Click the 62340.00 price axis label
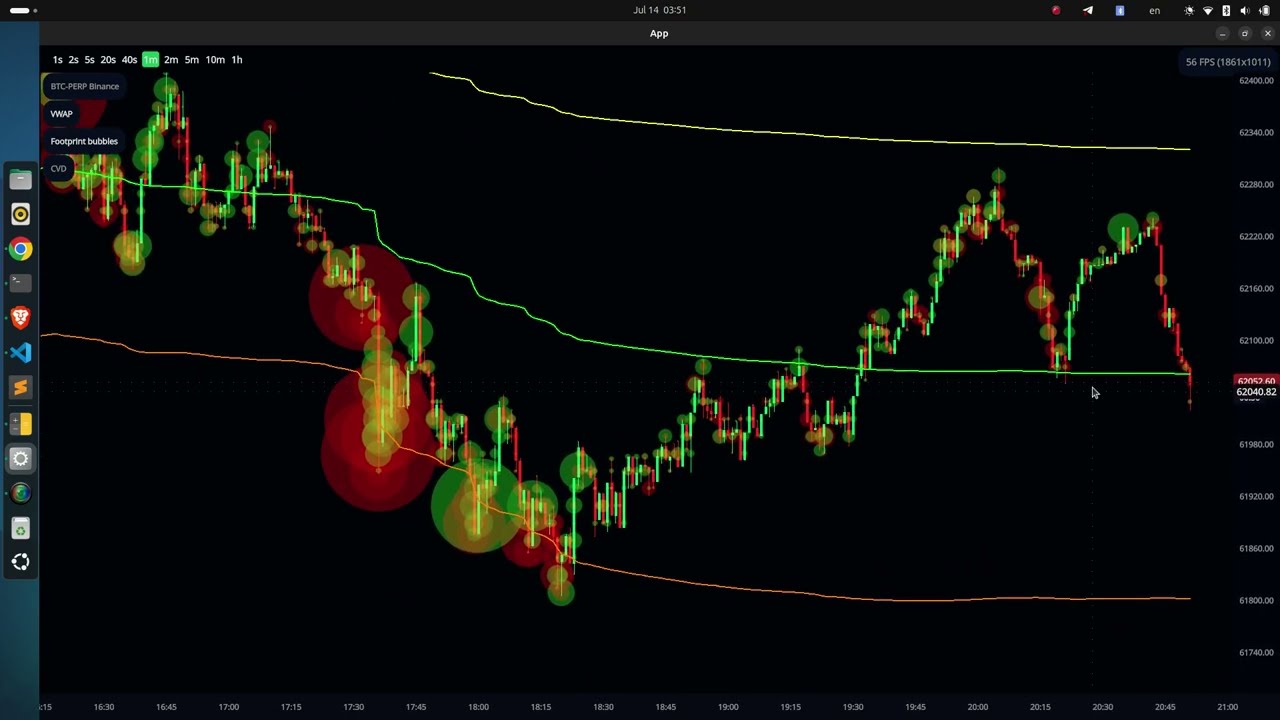 1256,132
